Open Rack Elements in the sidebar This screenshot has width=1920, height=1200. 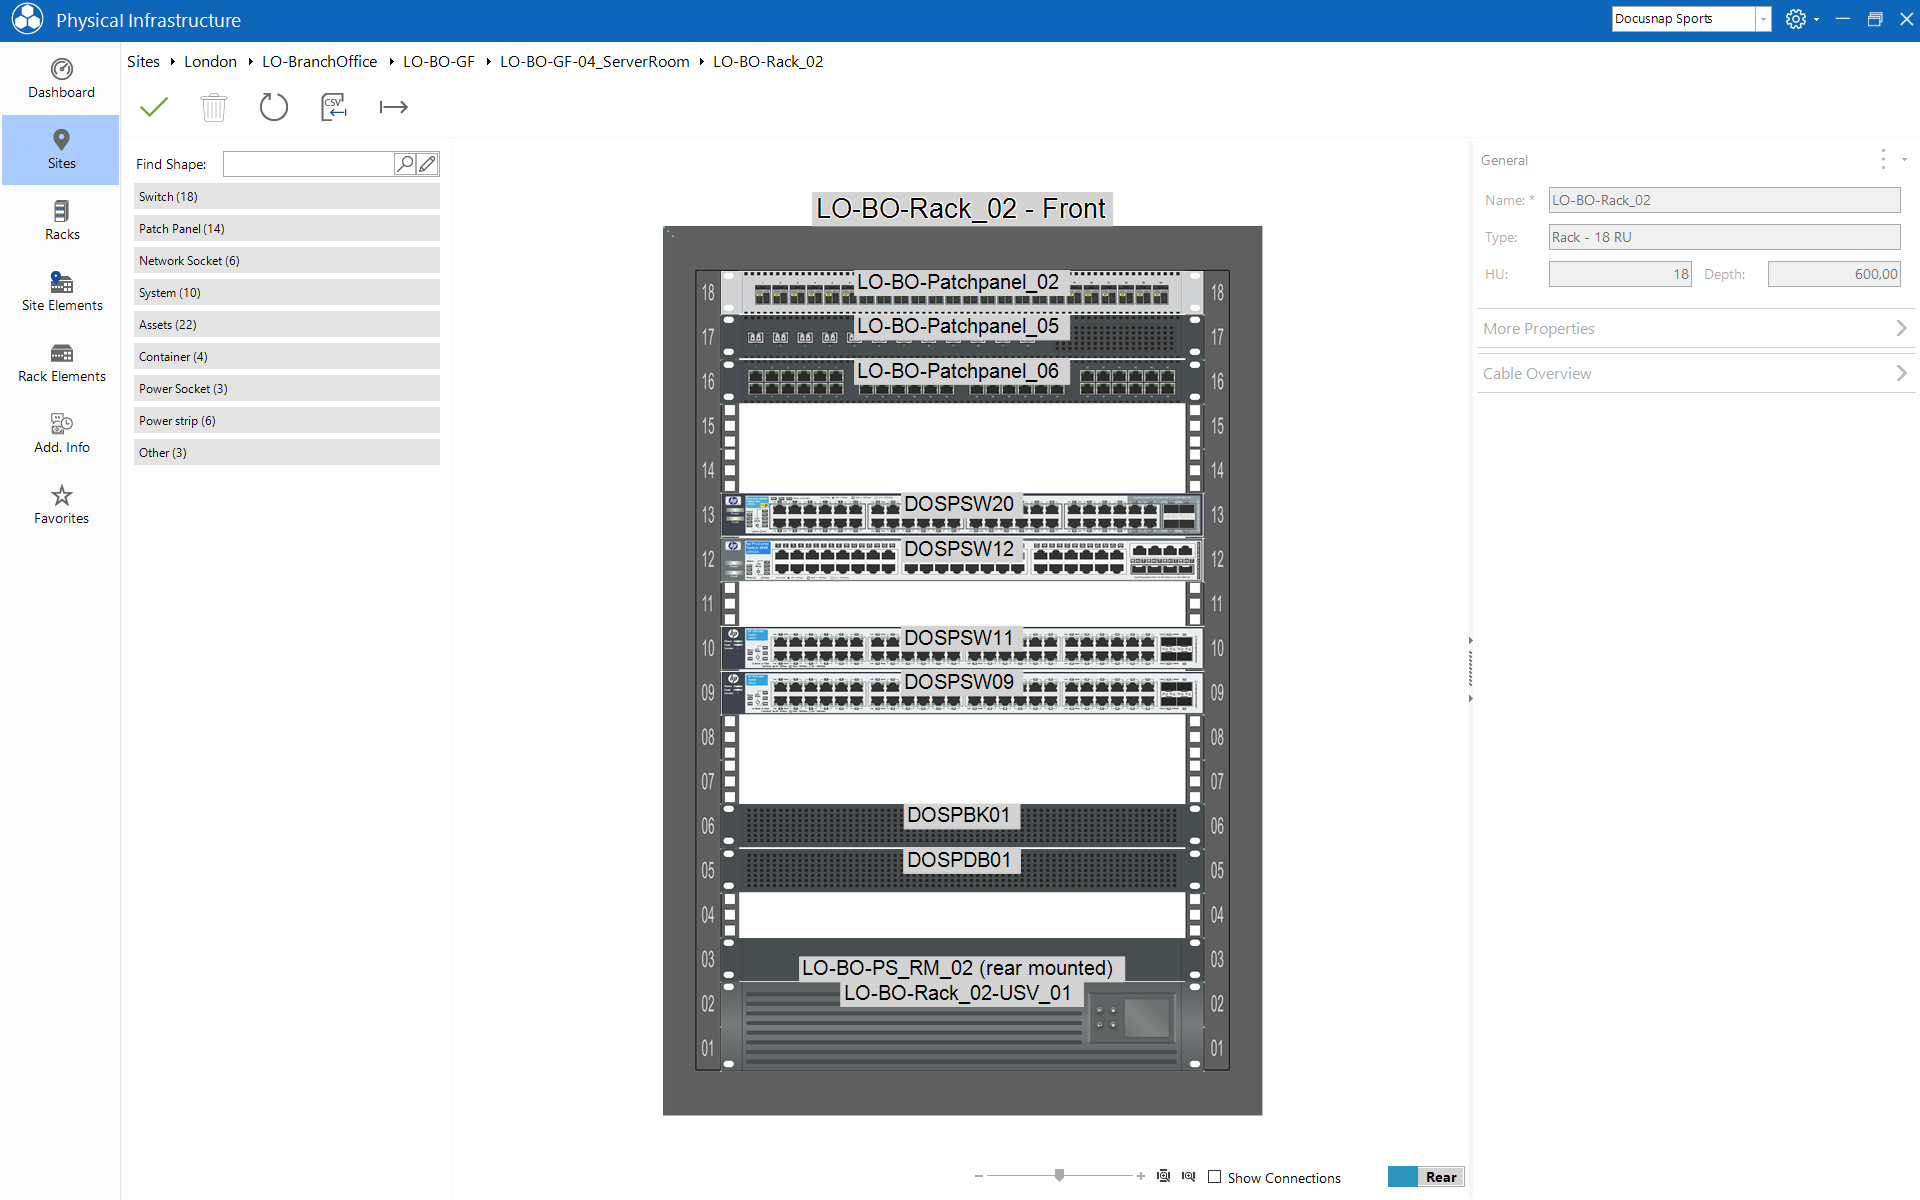tap(61, 363)
